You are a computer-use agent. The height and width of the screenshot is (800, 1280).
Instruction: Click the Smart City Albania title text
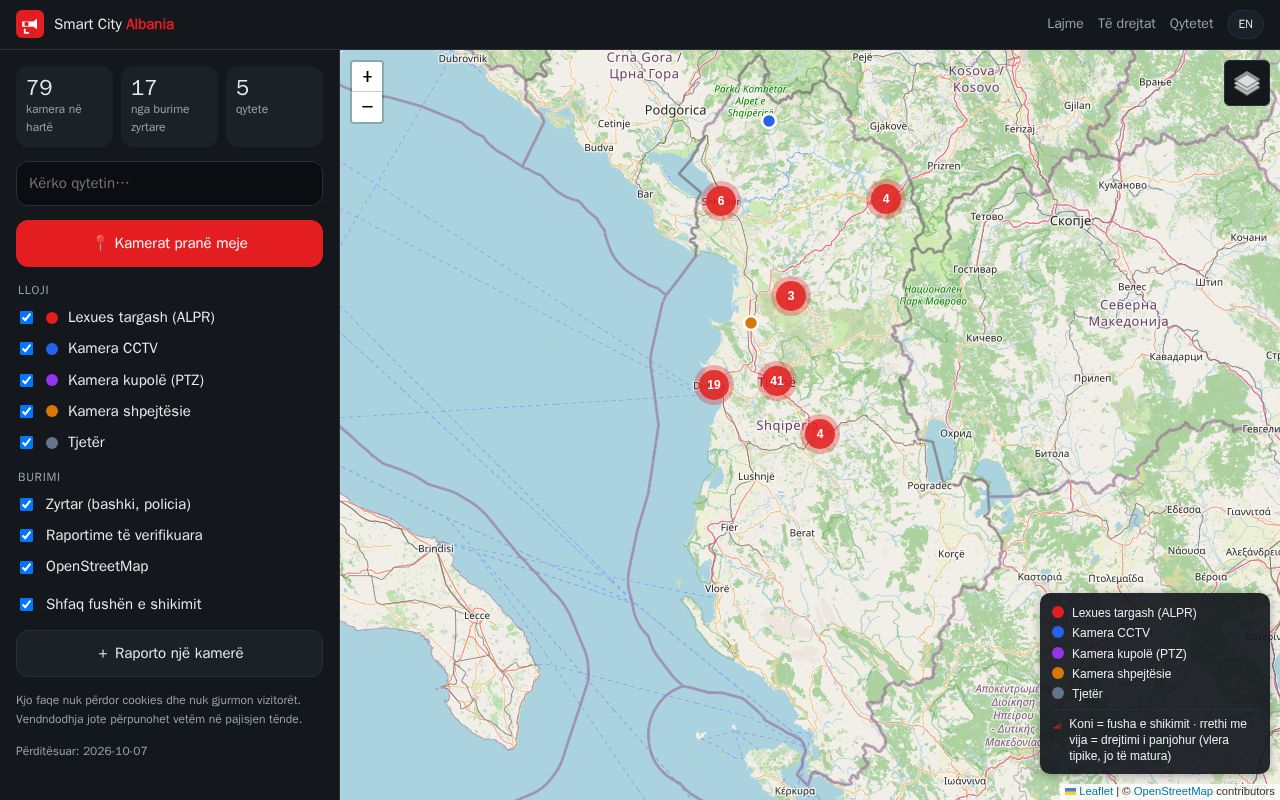tap(114, 24)
